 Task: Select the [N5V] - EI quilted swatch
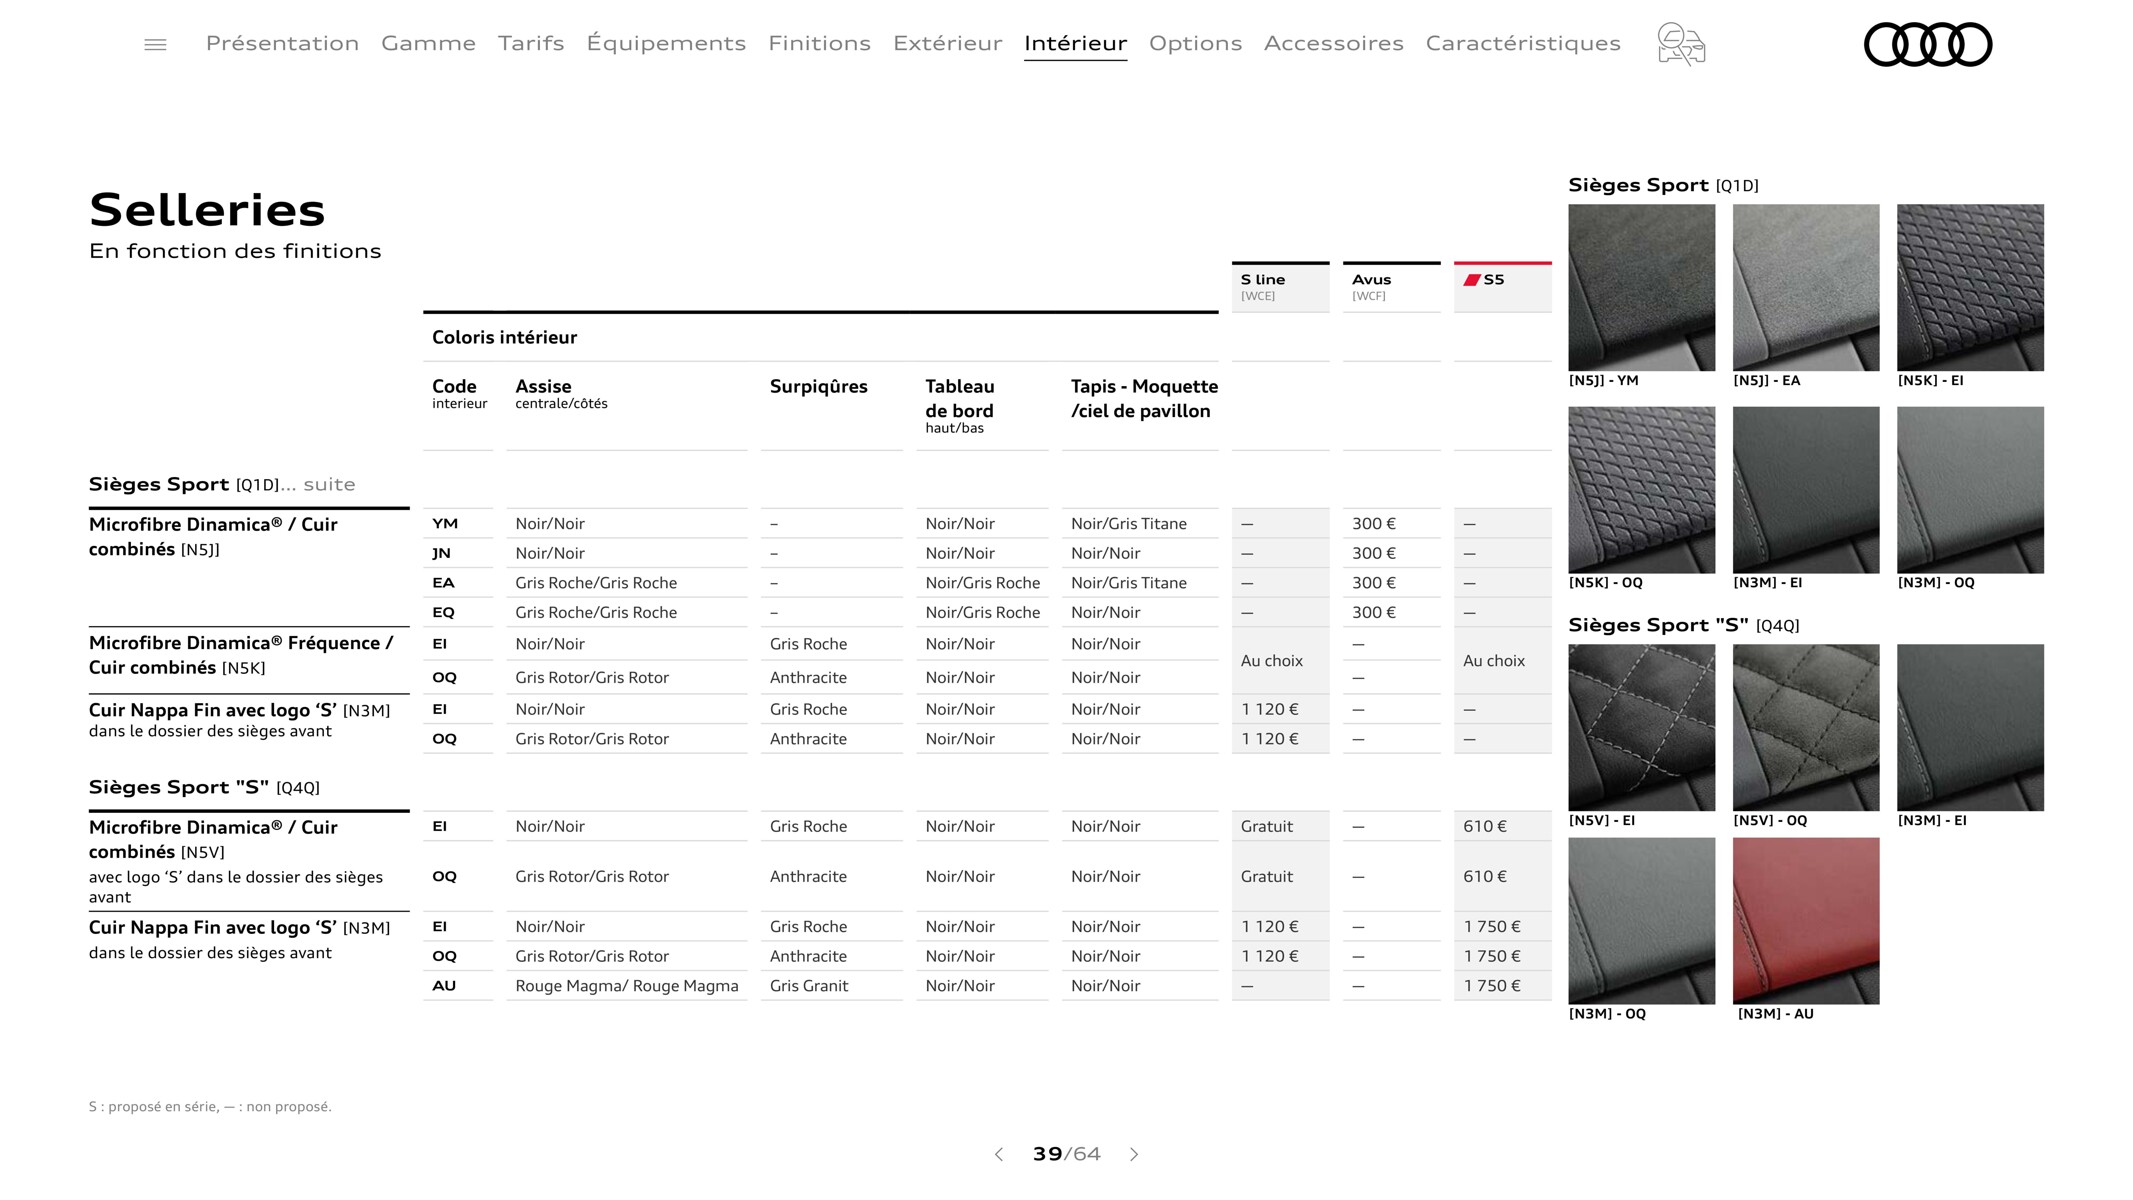1641,727
